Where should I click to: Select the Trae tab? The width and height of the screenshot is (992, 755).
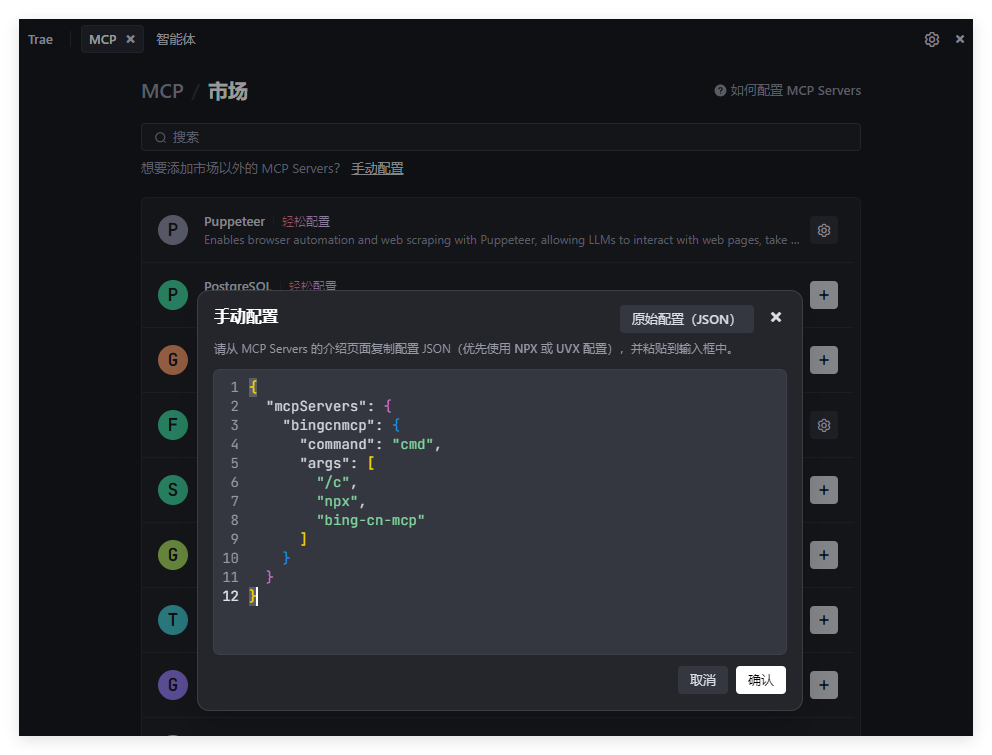click(x=40, y=39)
